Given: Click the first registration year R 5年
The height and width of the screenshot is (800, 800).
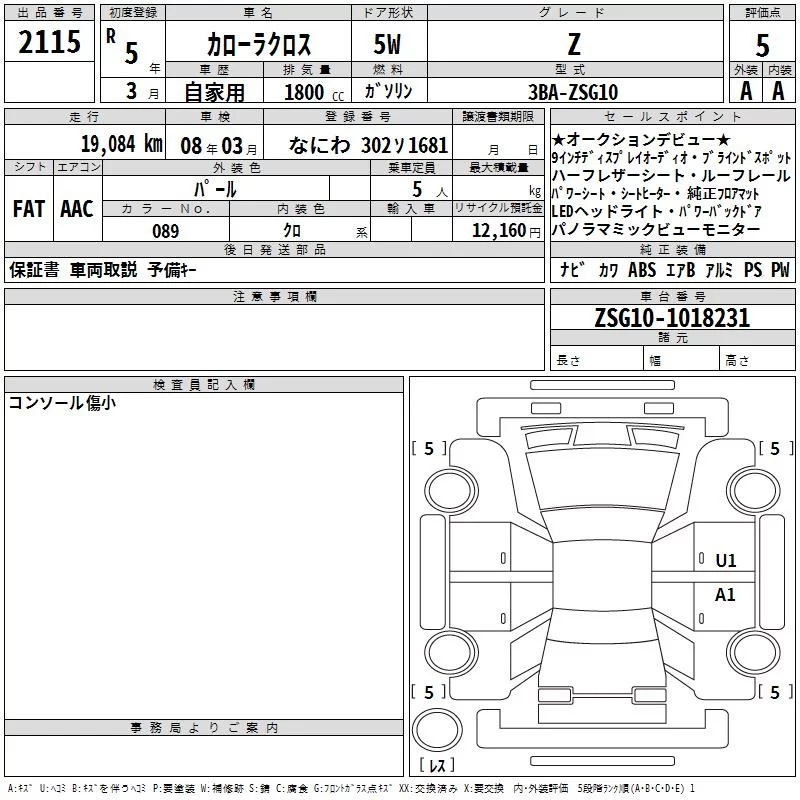Looking at the screenshot, I should pyautogui.click(x=133, y=50).
